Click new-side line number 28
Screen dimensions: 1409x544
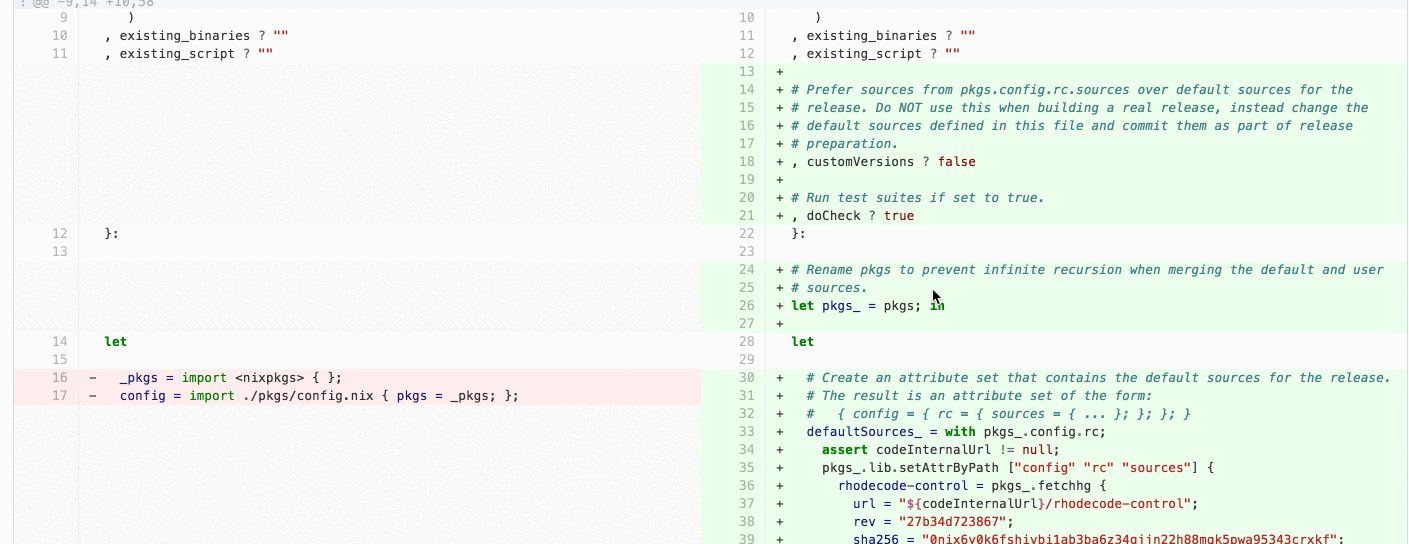[746, 342]
